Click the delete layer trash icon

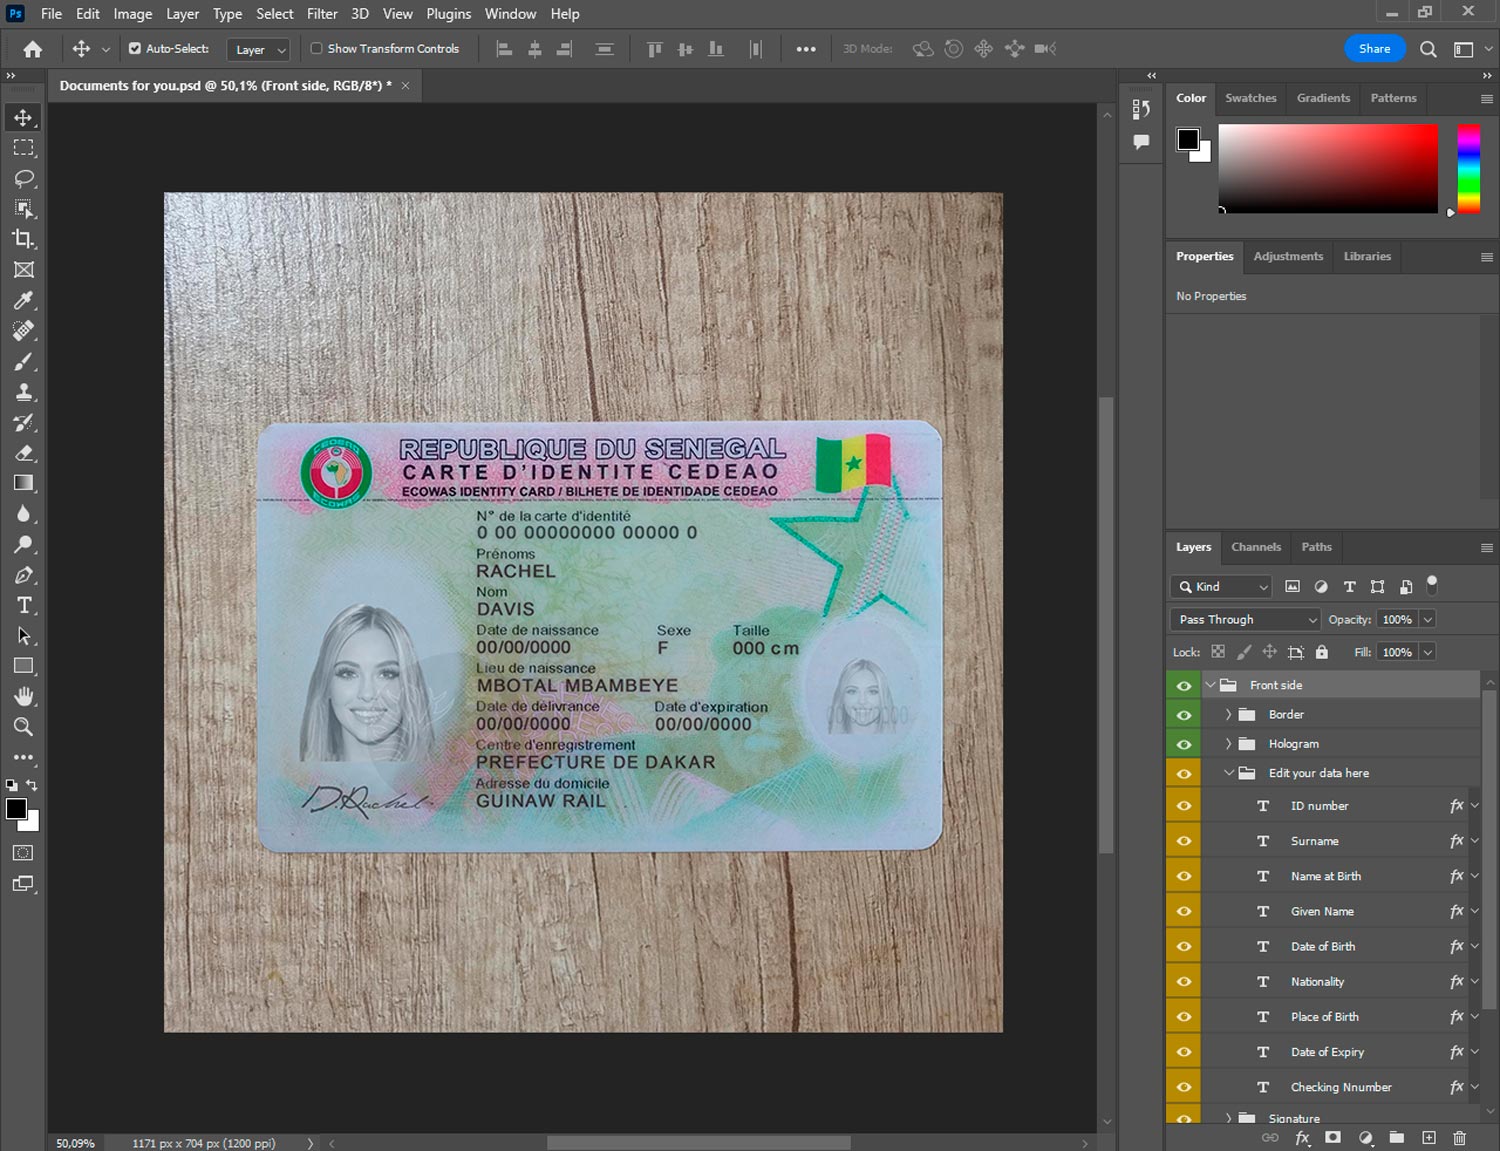(x=1459, y=1138)
